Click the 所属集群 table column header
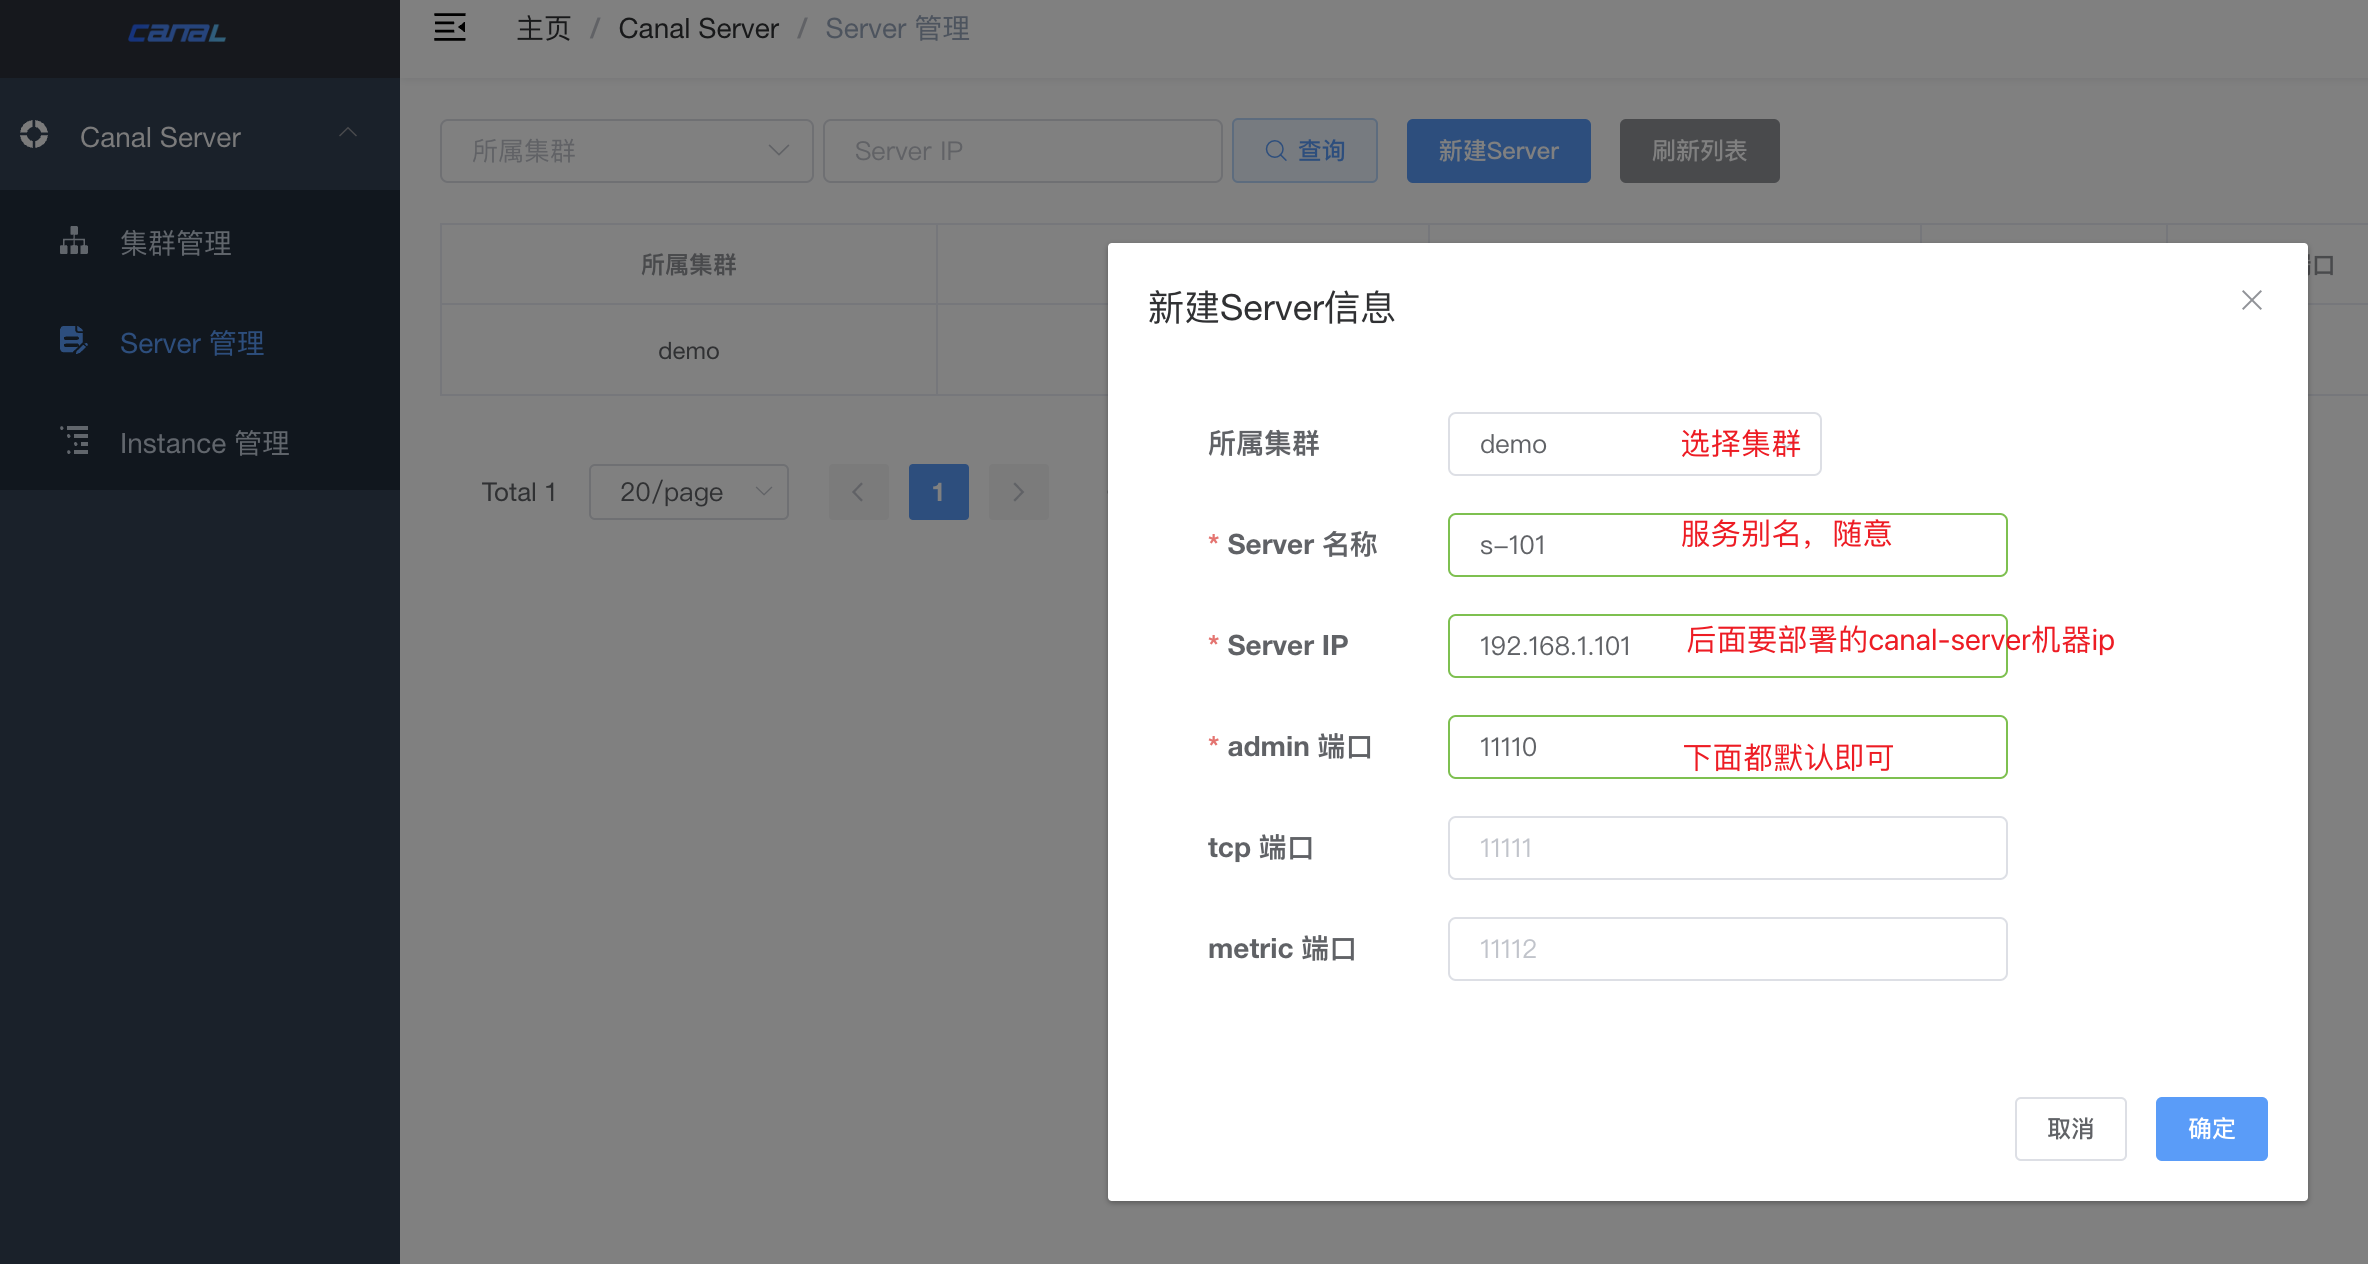Screen dimensions: 2368x1264 [x=689, y=265]
